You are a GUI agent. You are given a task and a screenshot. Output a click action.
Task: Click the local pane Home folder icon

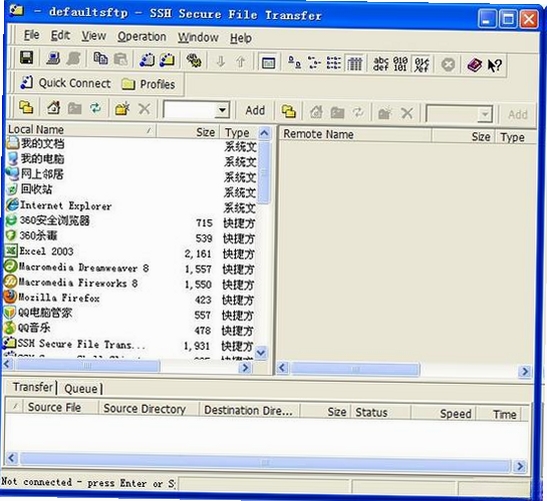coord(54,108)
